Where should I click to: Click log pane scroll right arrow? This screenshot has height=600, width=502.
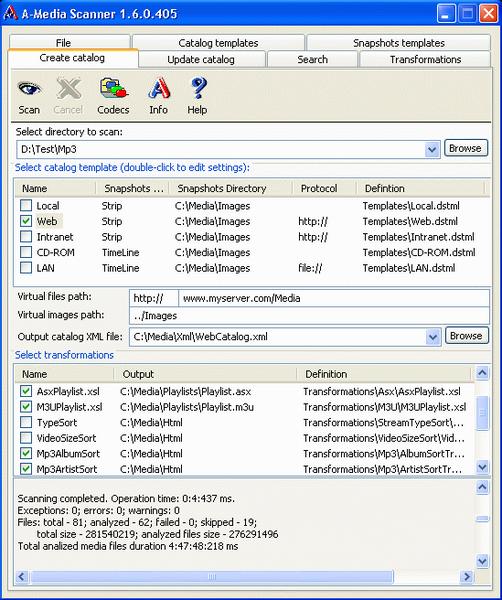pos(467,576)
